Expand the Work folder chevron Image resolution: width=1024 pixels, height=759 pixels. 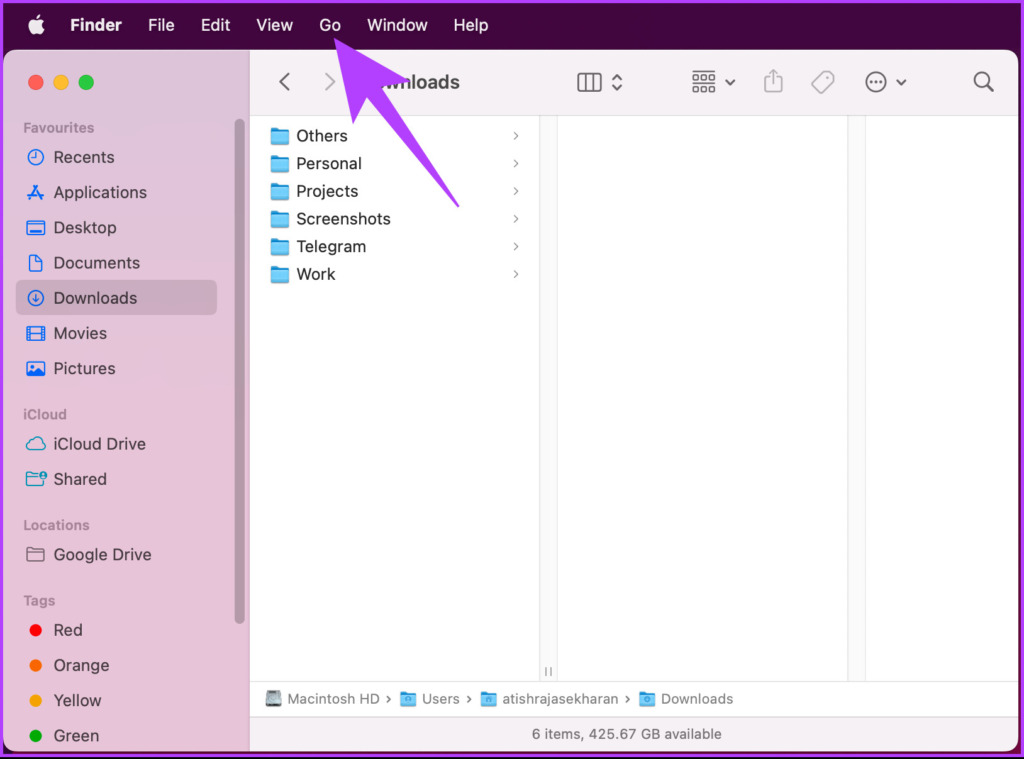(x=516, y=274)
